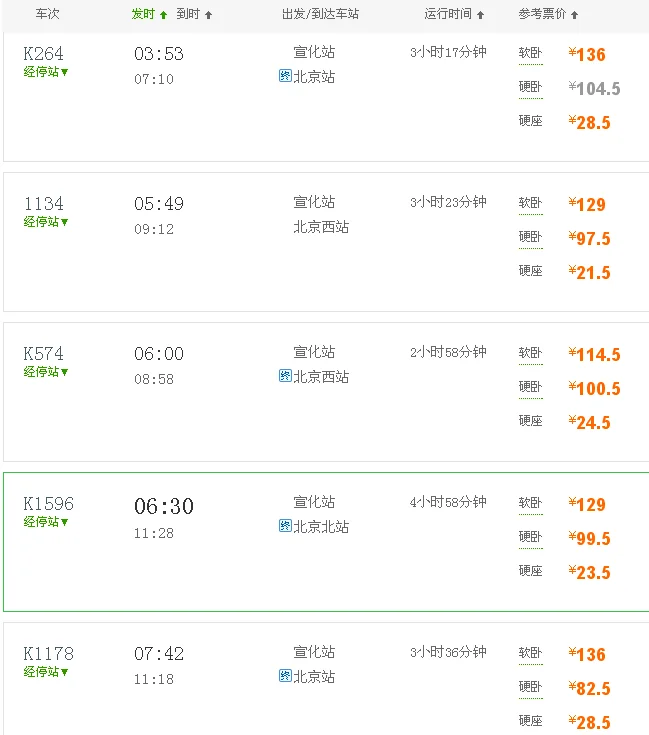Show 经停站 stops for train K574
Image resolution: width=649 pixels, height=735 pixels.
47,372
